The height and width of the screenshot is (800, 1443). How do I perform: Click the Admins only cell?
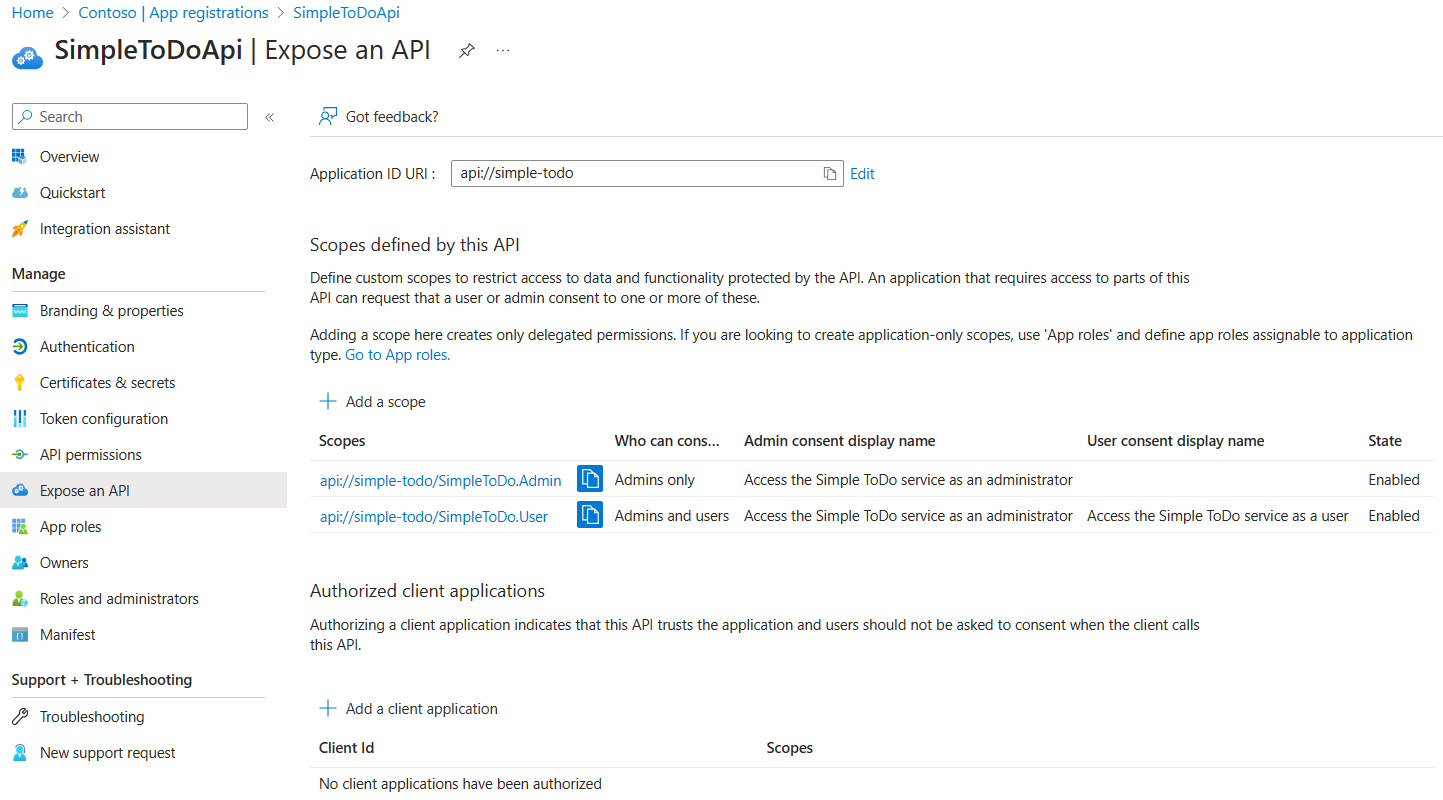pyautogui.click(x=655, y=480)
